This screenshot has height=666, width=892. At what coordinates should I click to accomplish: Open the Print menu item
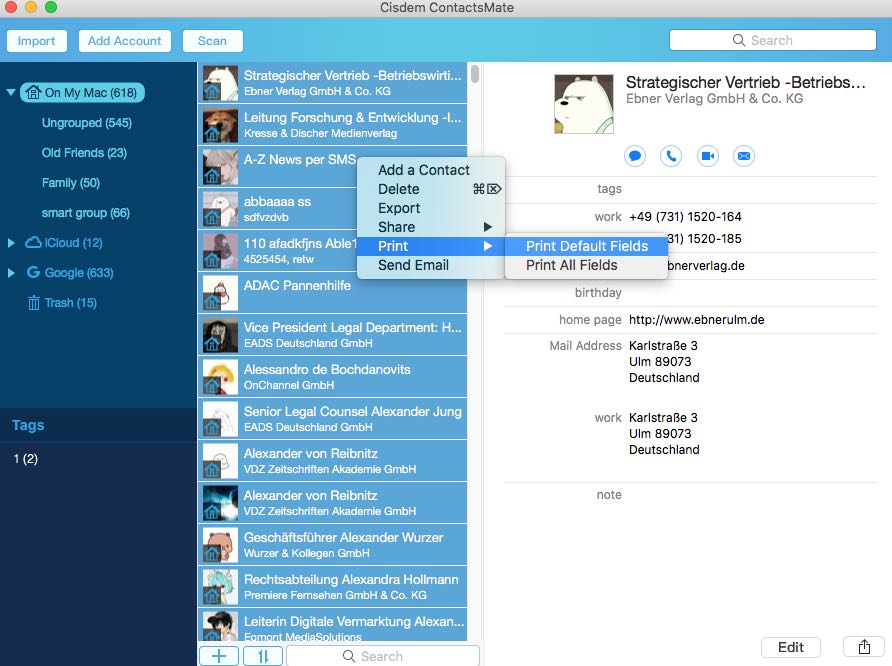coord(430,246)
